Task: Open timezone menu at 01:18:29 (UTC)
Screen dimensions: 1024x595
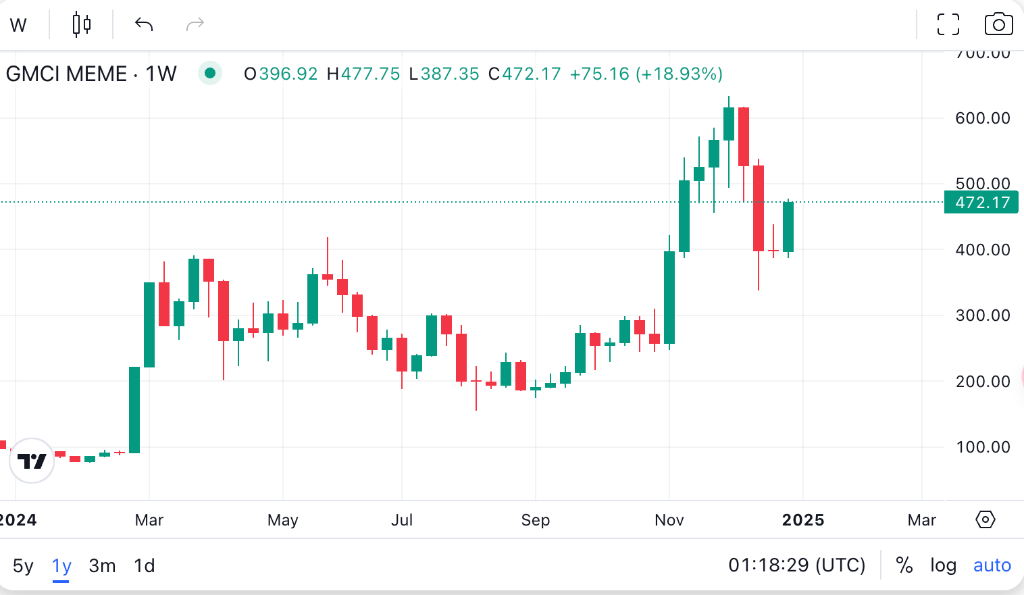Action: [x=796, y=565]
